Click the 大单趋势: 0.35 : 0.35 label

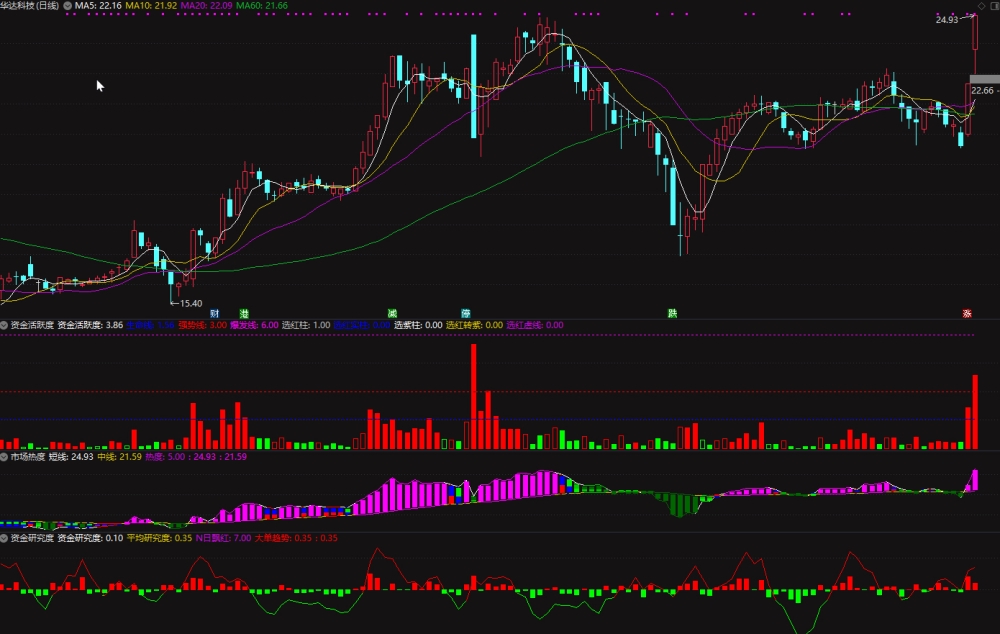297,538
